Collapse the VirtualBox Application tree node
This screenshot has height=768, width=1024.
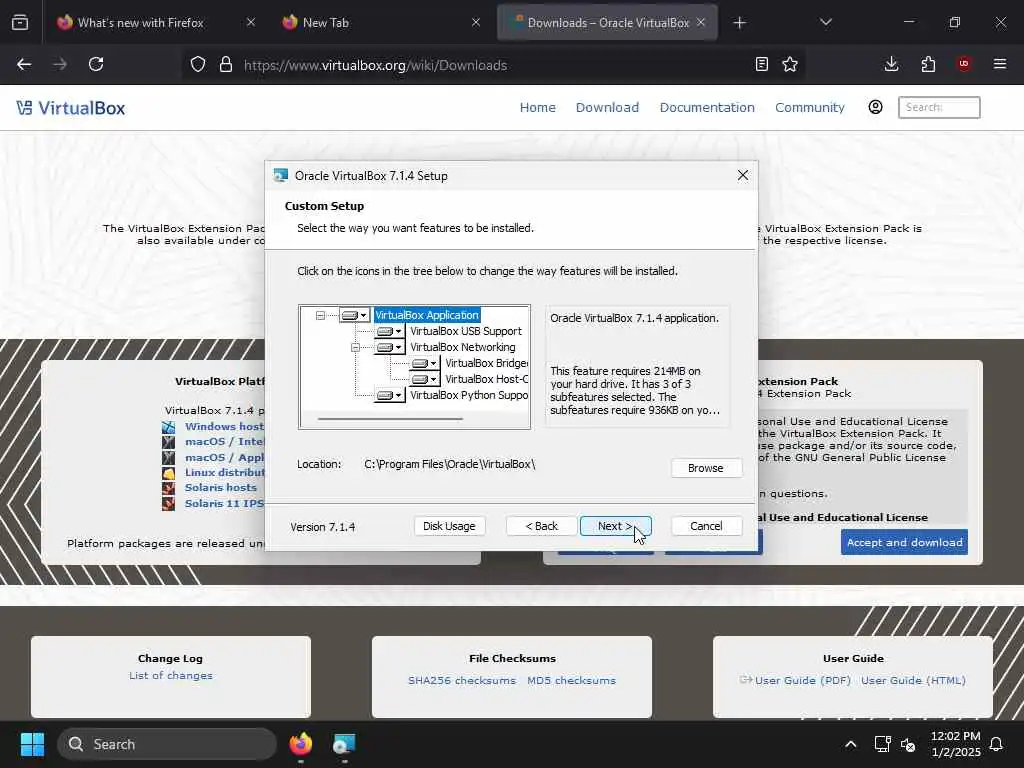click(320, 315)
